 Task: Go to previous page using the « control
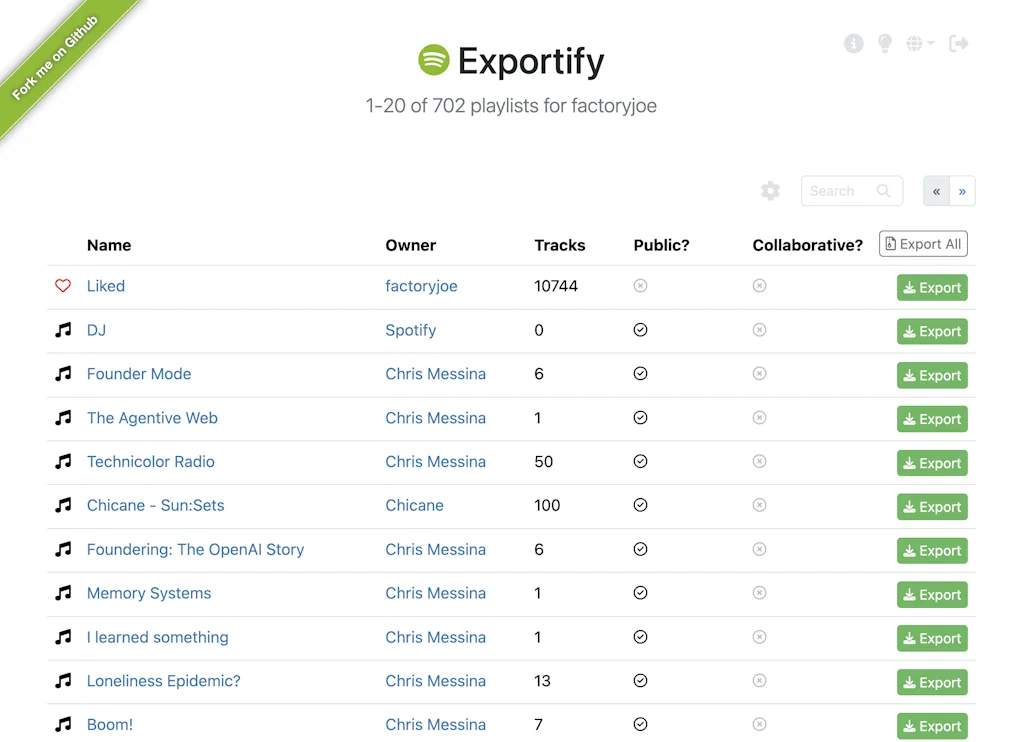click(x=936, y=190)
